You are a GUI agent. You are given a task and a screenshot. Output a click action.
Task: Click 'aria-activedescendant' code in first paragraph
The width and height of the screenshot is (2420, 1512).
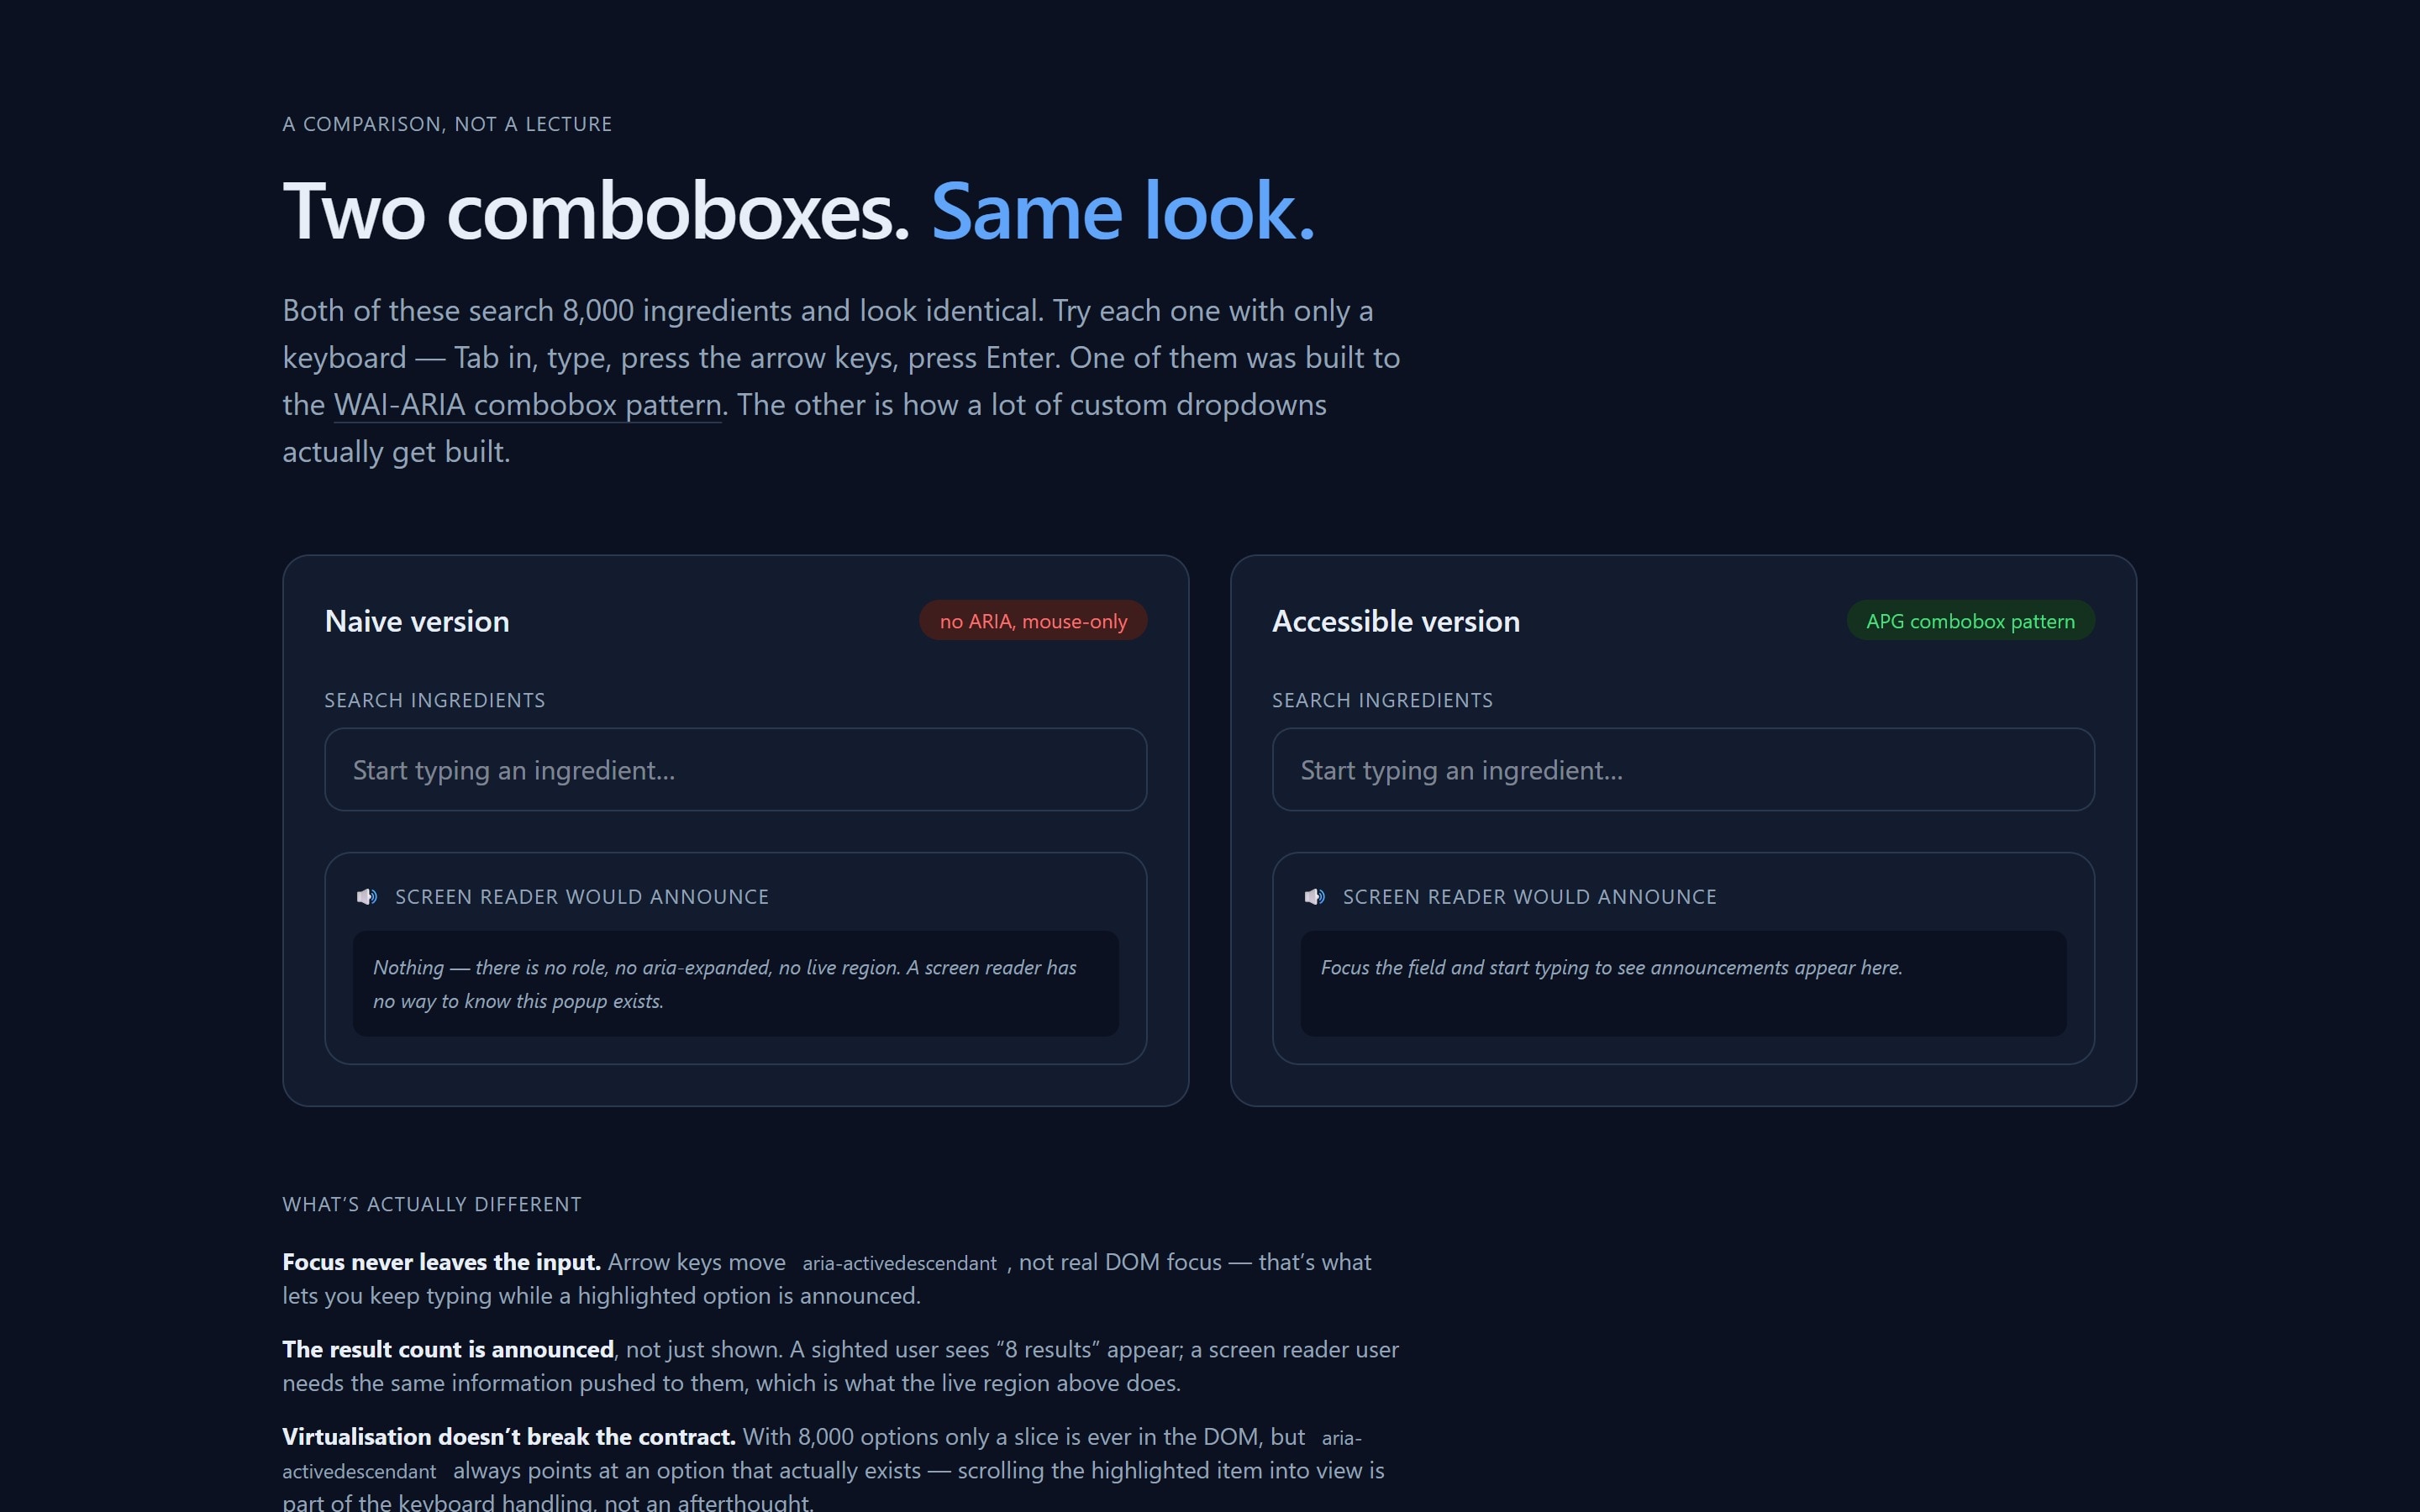point(899,1263)
